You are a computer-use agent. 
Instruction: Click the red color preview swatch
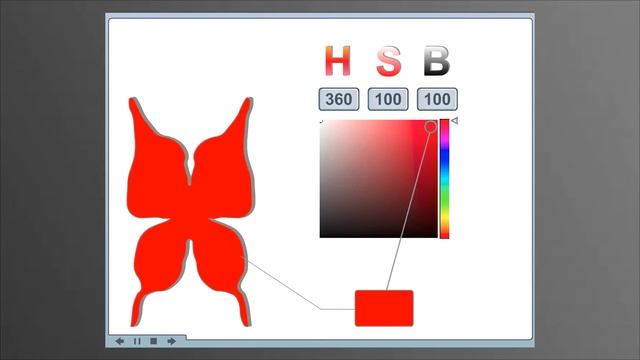[x=384, y=308]
